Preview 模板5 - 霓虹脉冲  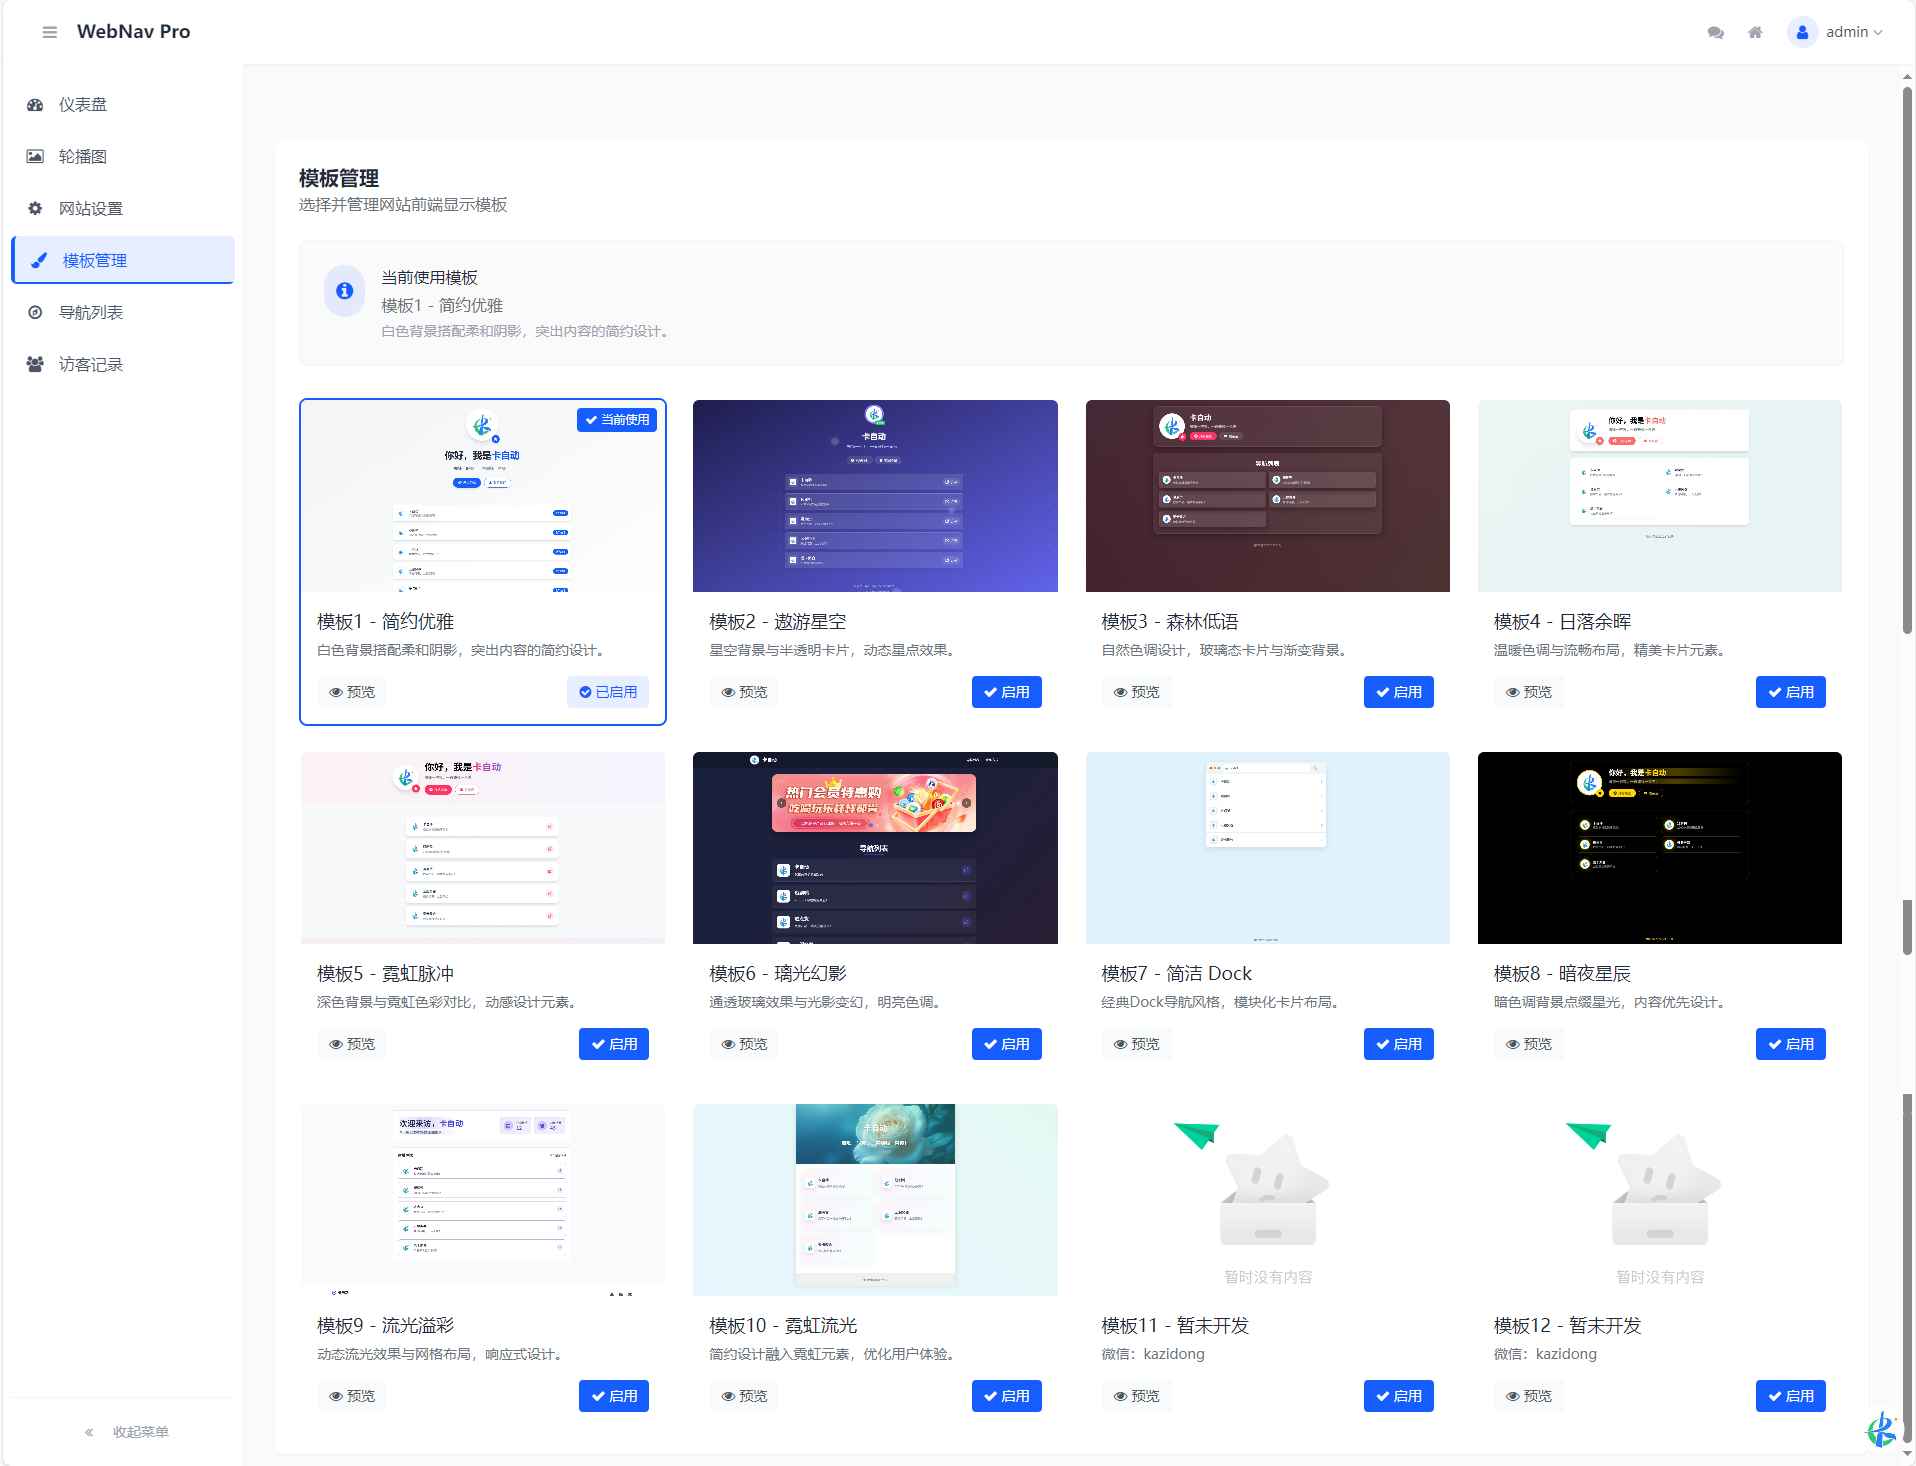[x=351, y=1043]
